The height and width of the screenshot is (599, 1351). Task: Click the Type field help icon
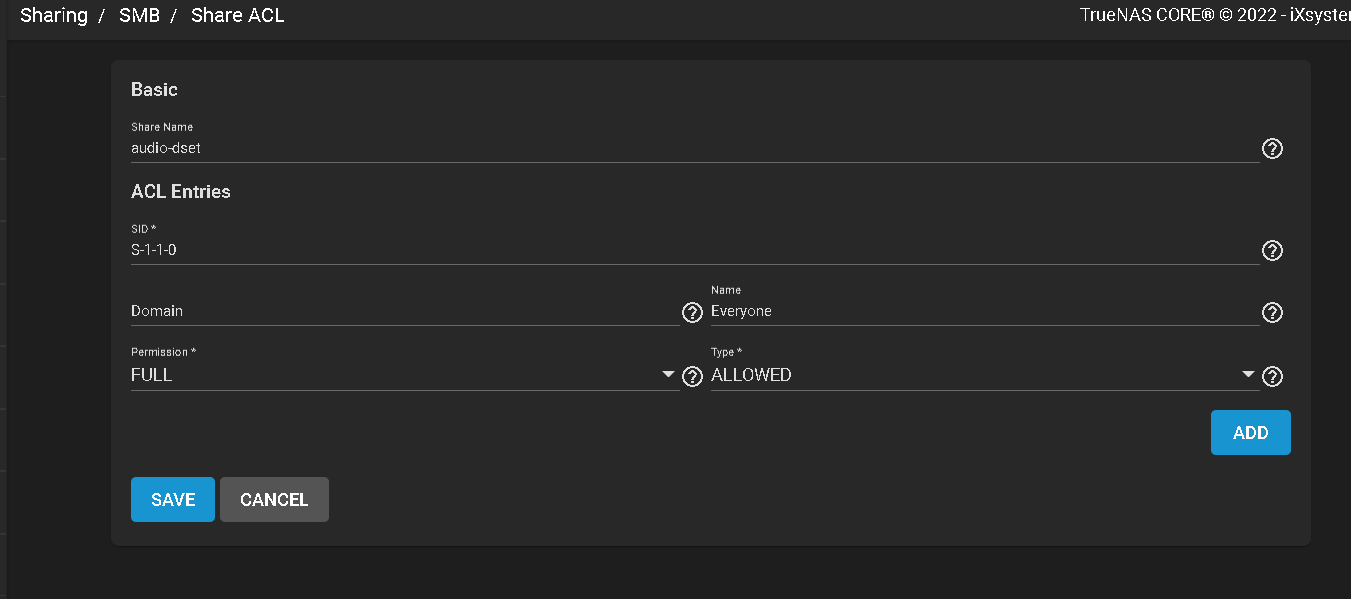1272,376
